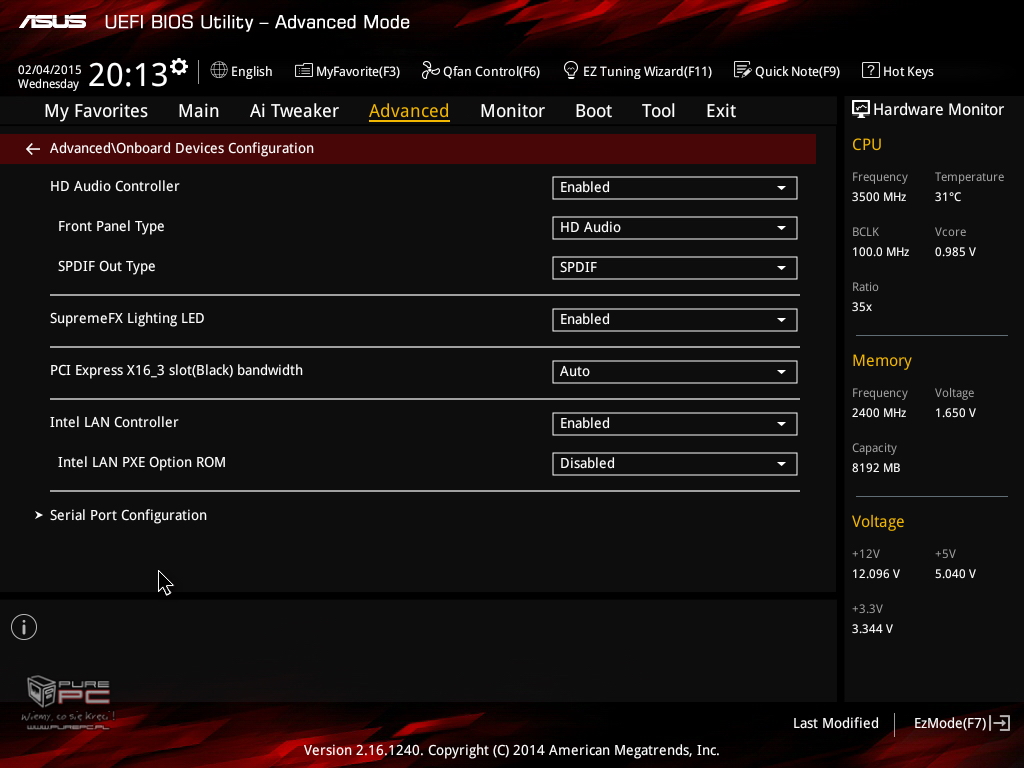Viewport: 1024px width, 768px height.
Task: Open the SPDIF Out Type dropdown
Action: (x=675, y=268)
